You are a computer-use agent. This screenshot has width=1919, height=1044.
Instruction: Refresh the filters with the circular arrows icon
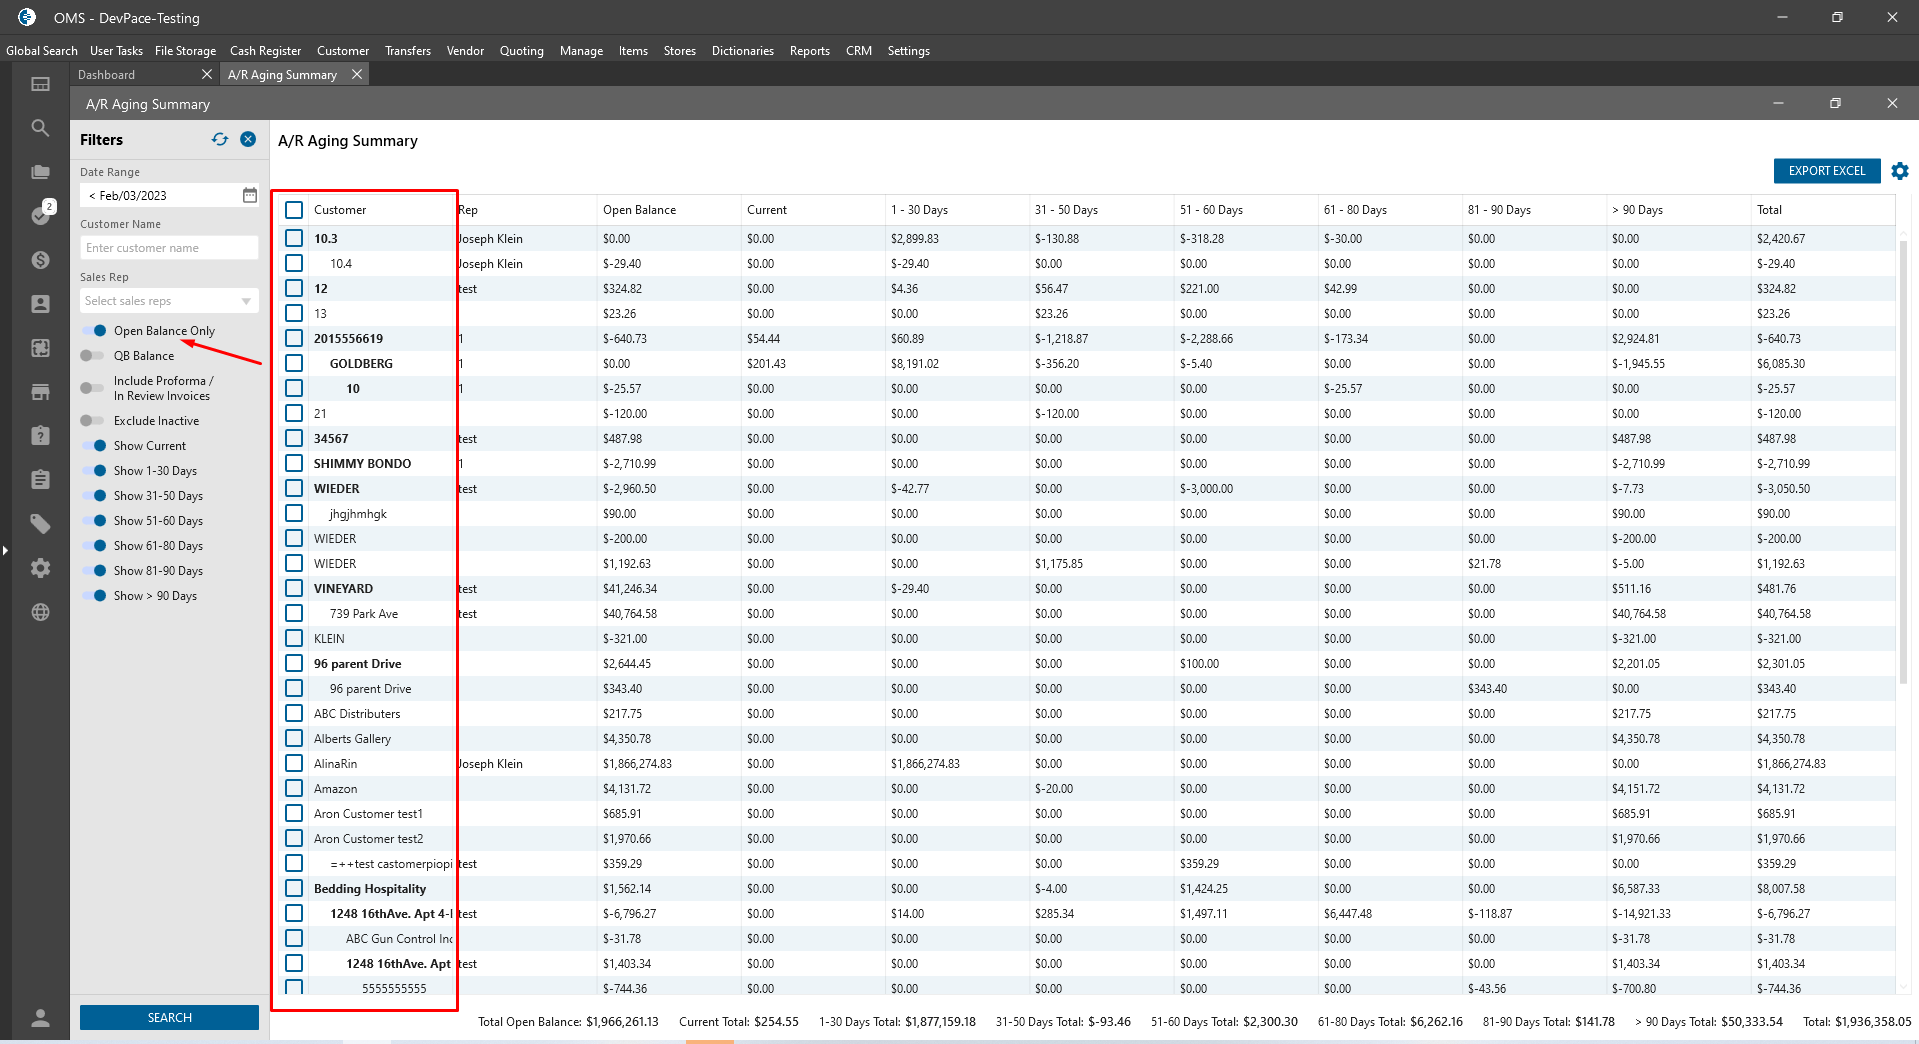(220, 139)
